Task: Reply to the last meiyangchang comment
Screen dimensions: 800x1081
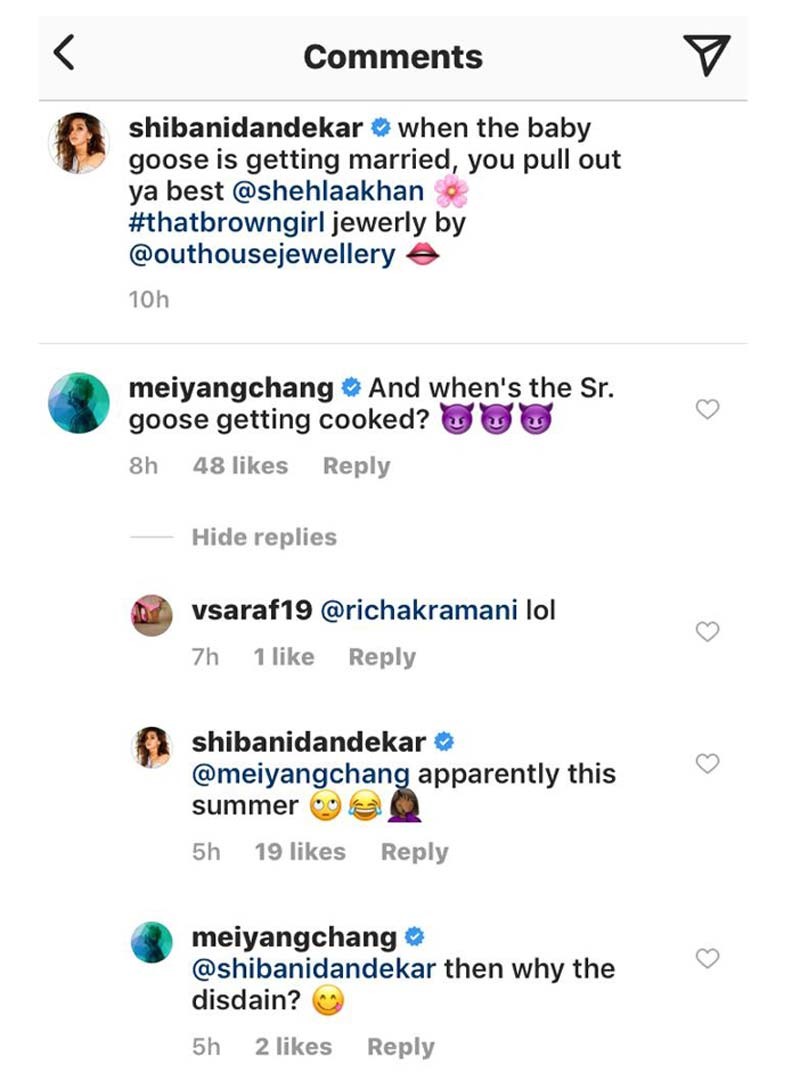Action: coord(400,1047)
